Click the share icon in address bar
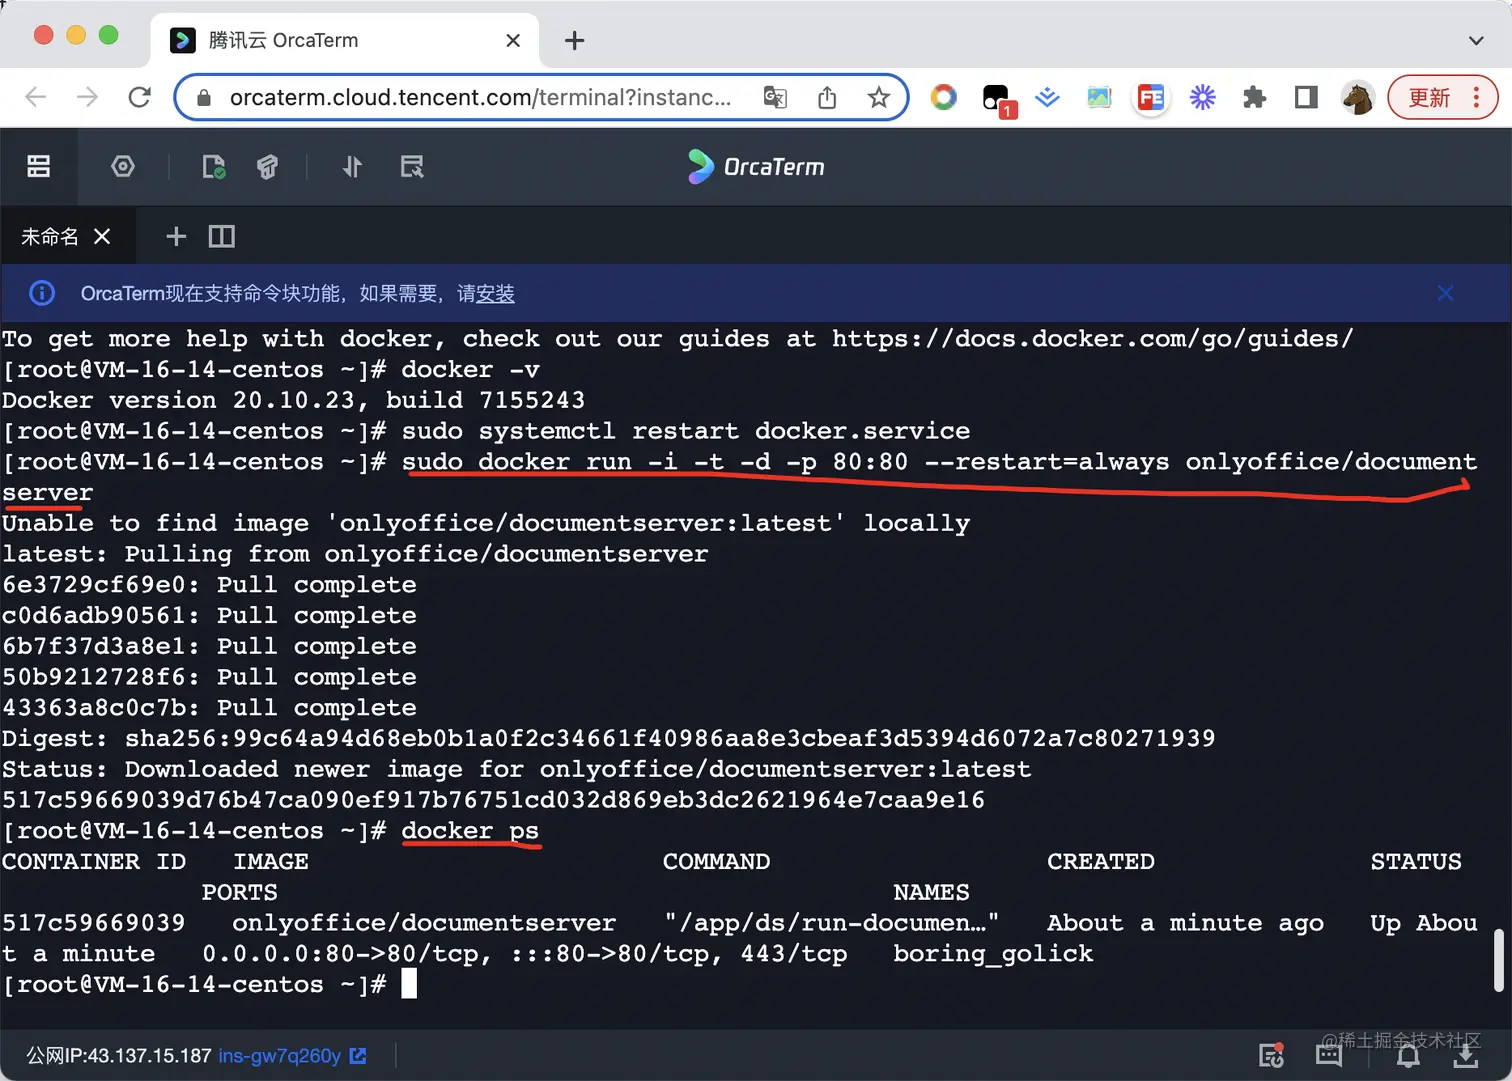 827,97
